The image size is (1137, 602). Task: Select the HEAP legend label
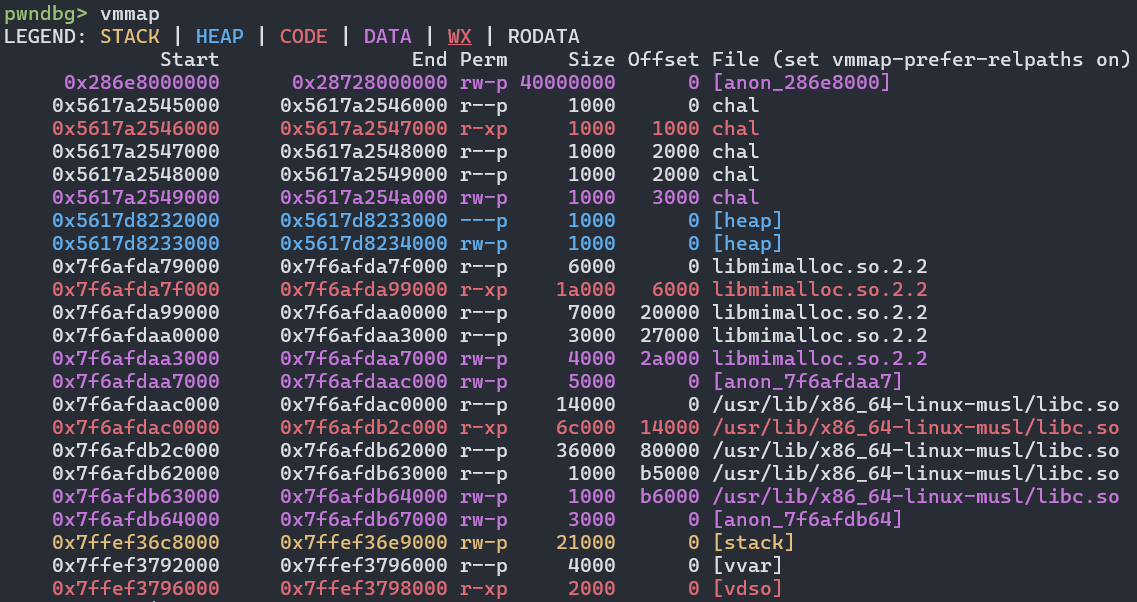pos(220,36)
